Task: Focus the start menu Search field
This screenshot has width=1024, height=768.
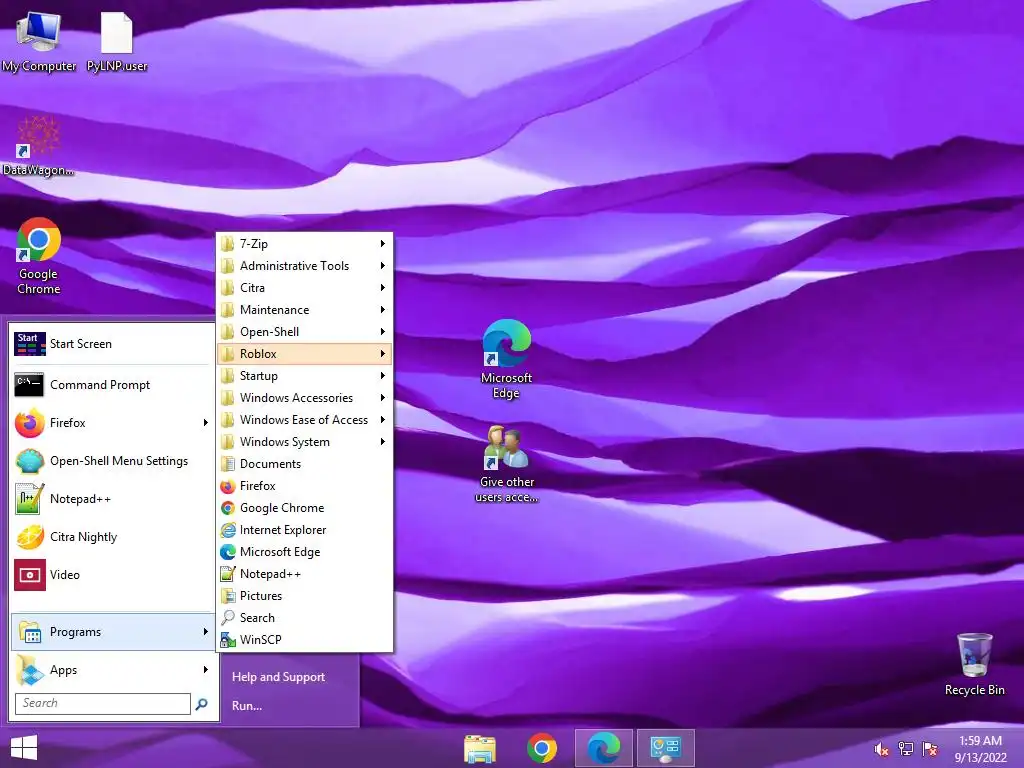Action: (x=103, y=703)
